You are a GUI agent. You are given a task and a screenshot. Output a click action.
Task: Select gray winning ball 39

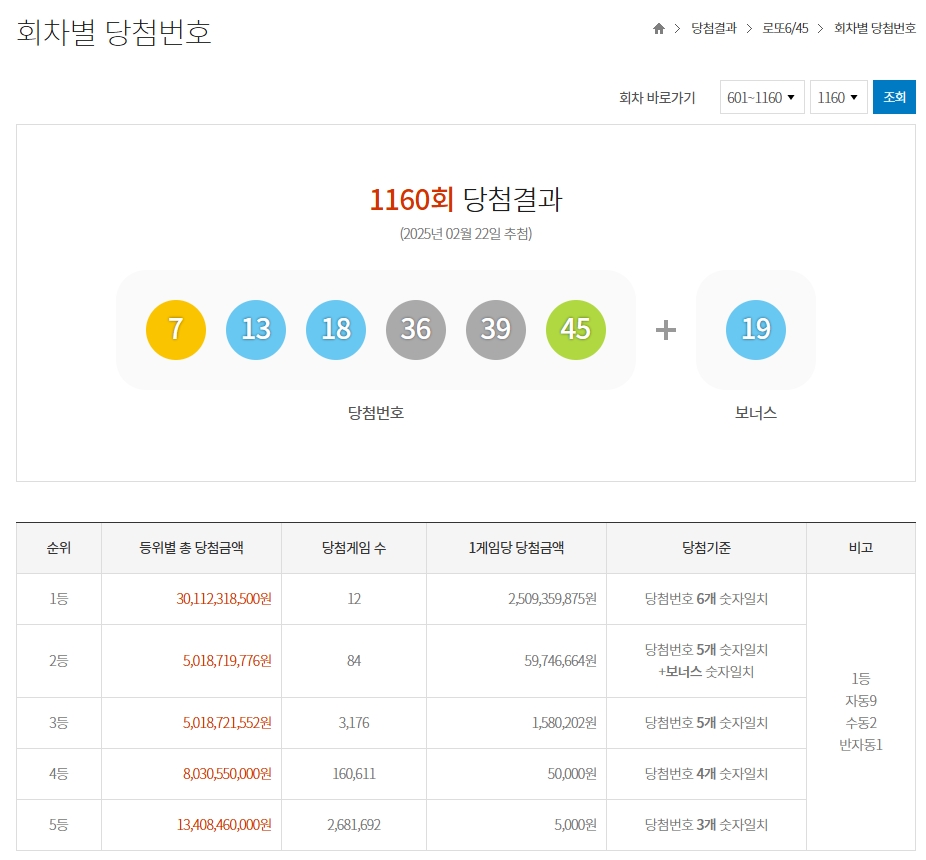(496, 329)
